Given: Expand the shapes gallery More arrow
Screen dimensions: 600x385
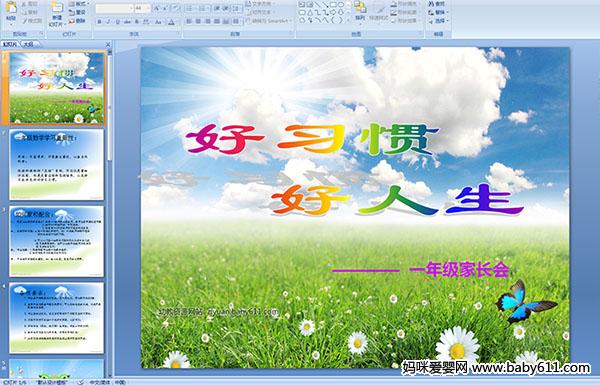Looking at the screenshot, I should pos(348,20).
